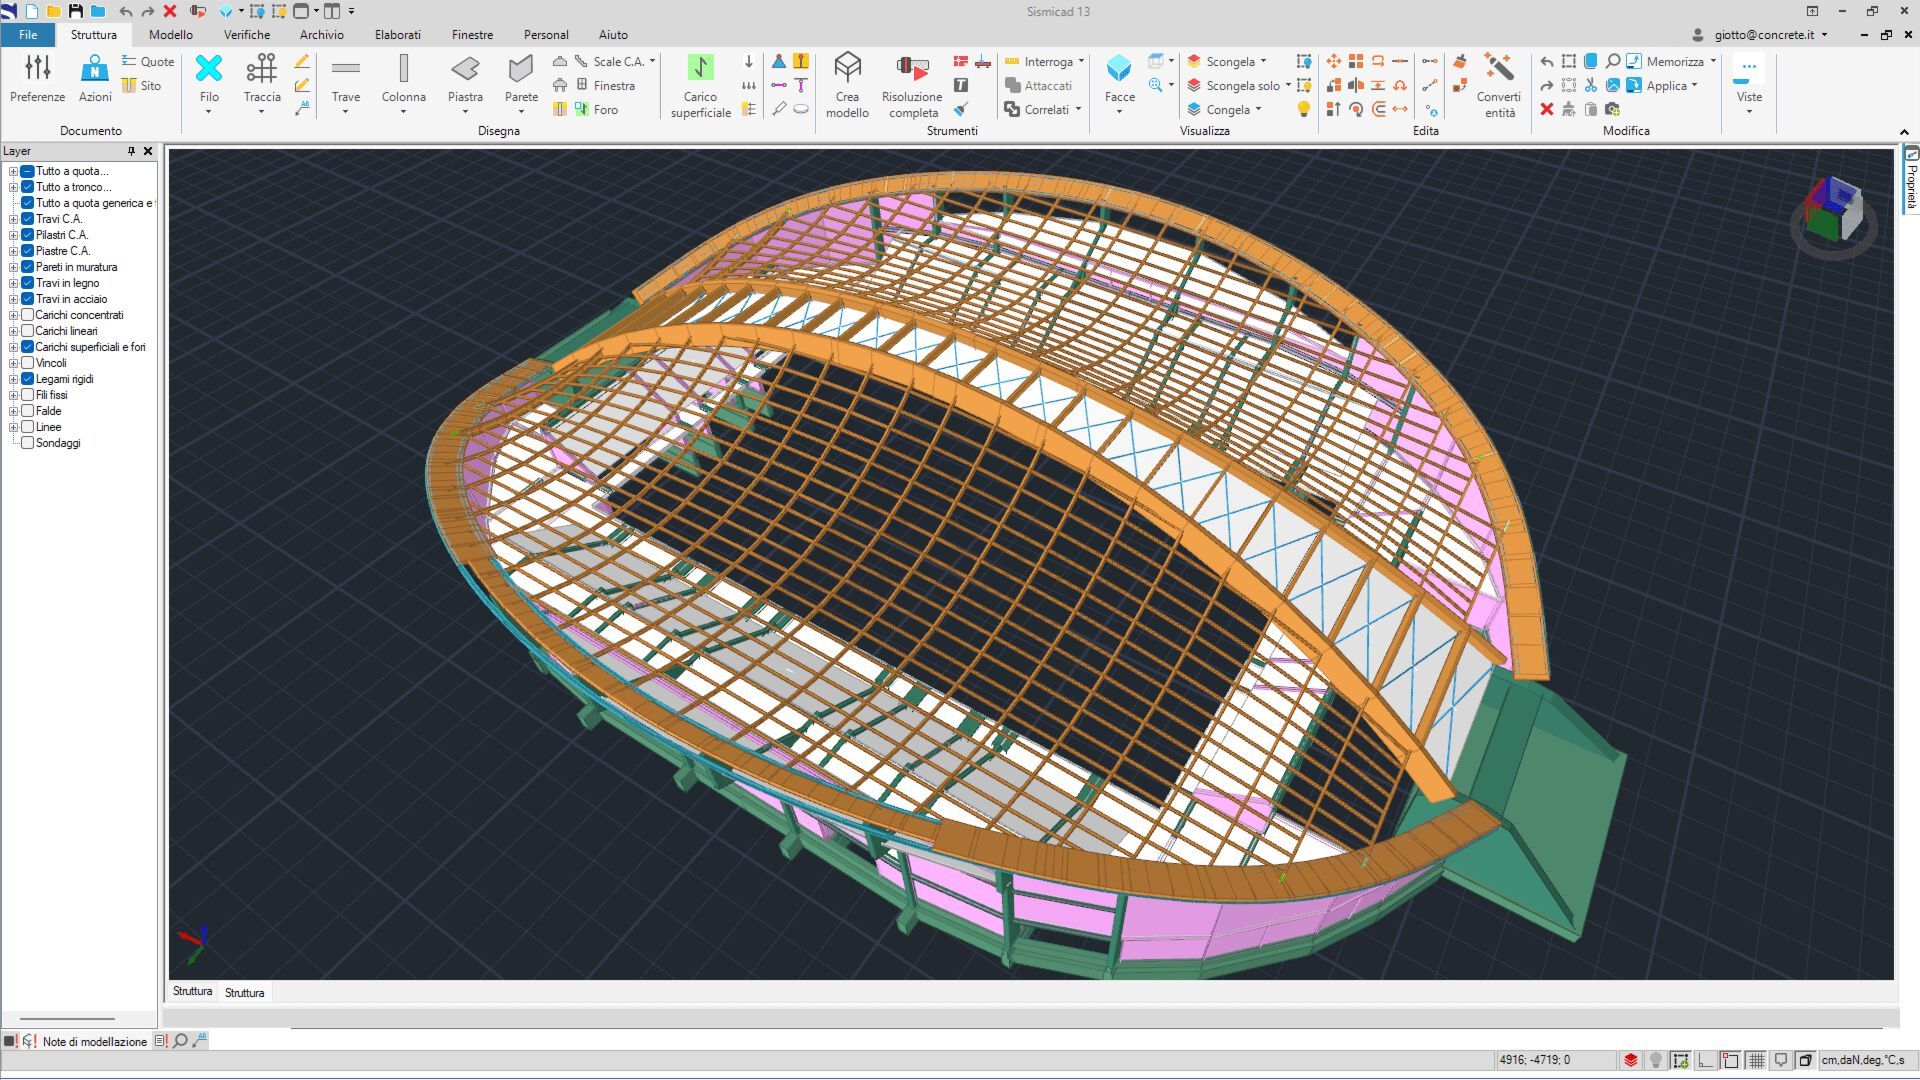This screenshot has height=1080, width=1920.
Task: Open the Preferenze settings icon
Action: (37, 69)
